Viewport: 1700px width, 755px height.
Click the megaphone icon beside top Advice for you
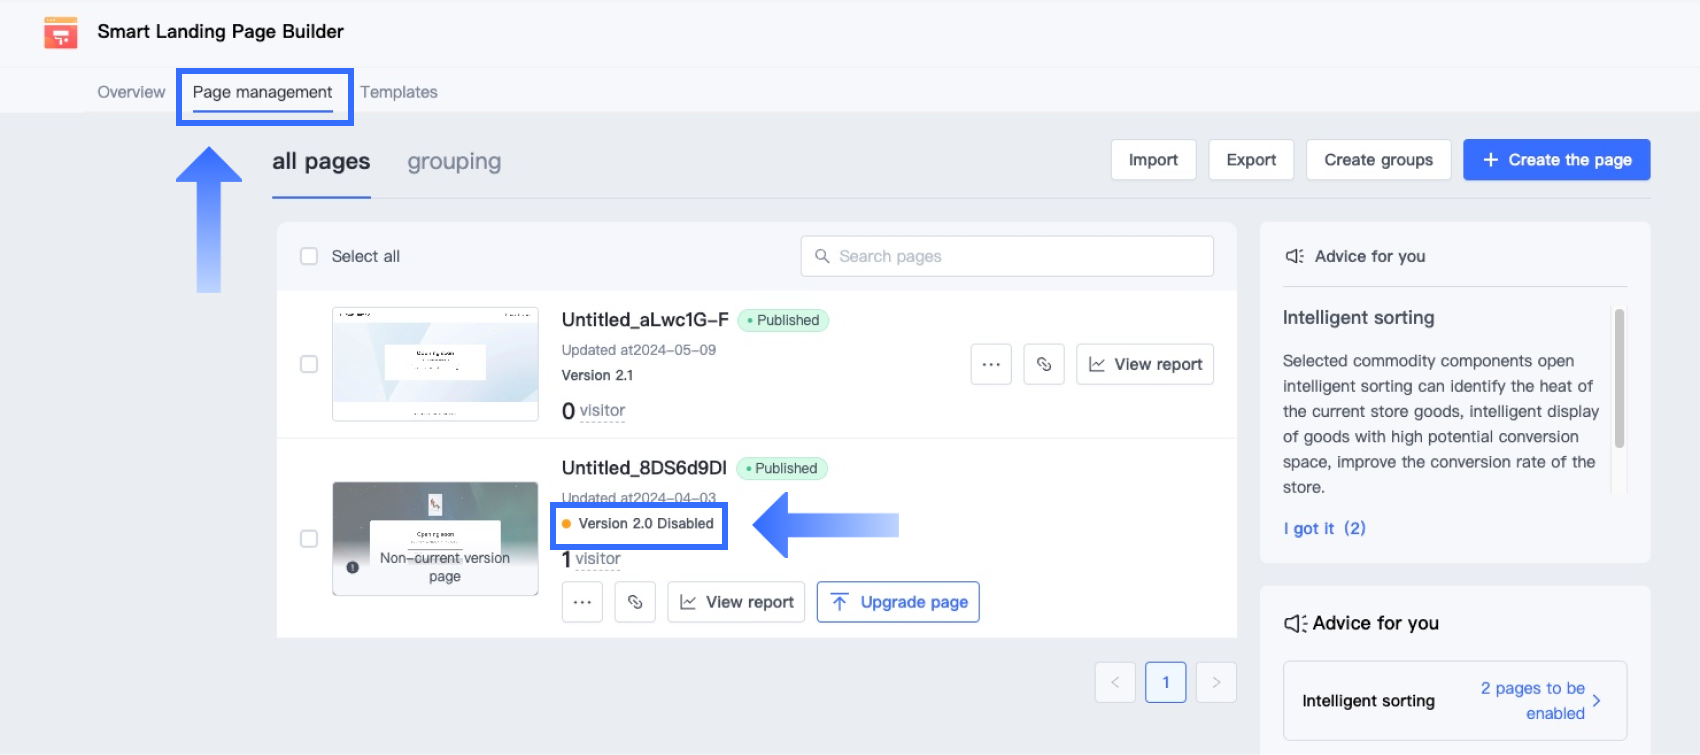pos(1294,256)
